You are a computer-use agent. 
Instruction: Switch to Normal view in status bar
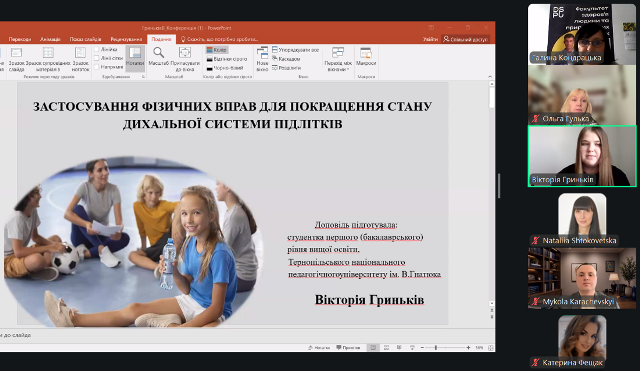[373, 348]
